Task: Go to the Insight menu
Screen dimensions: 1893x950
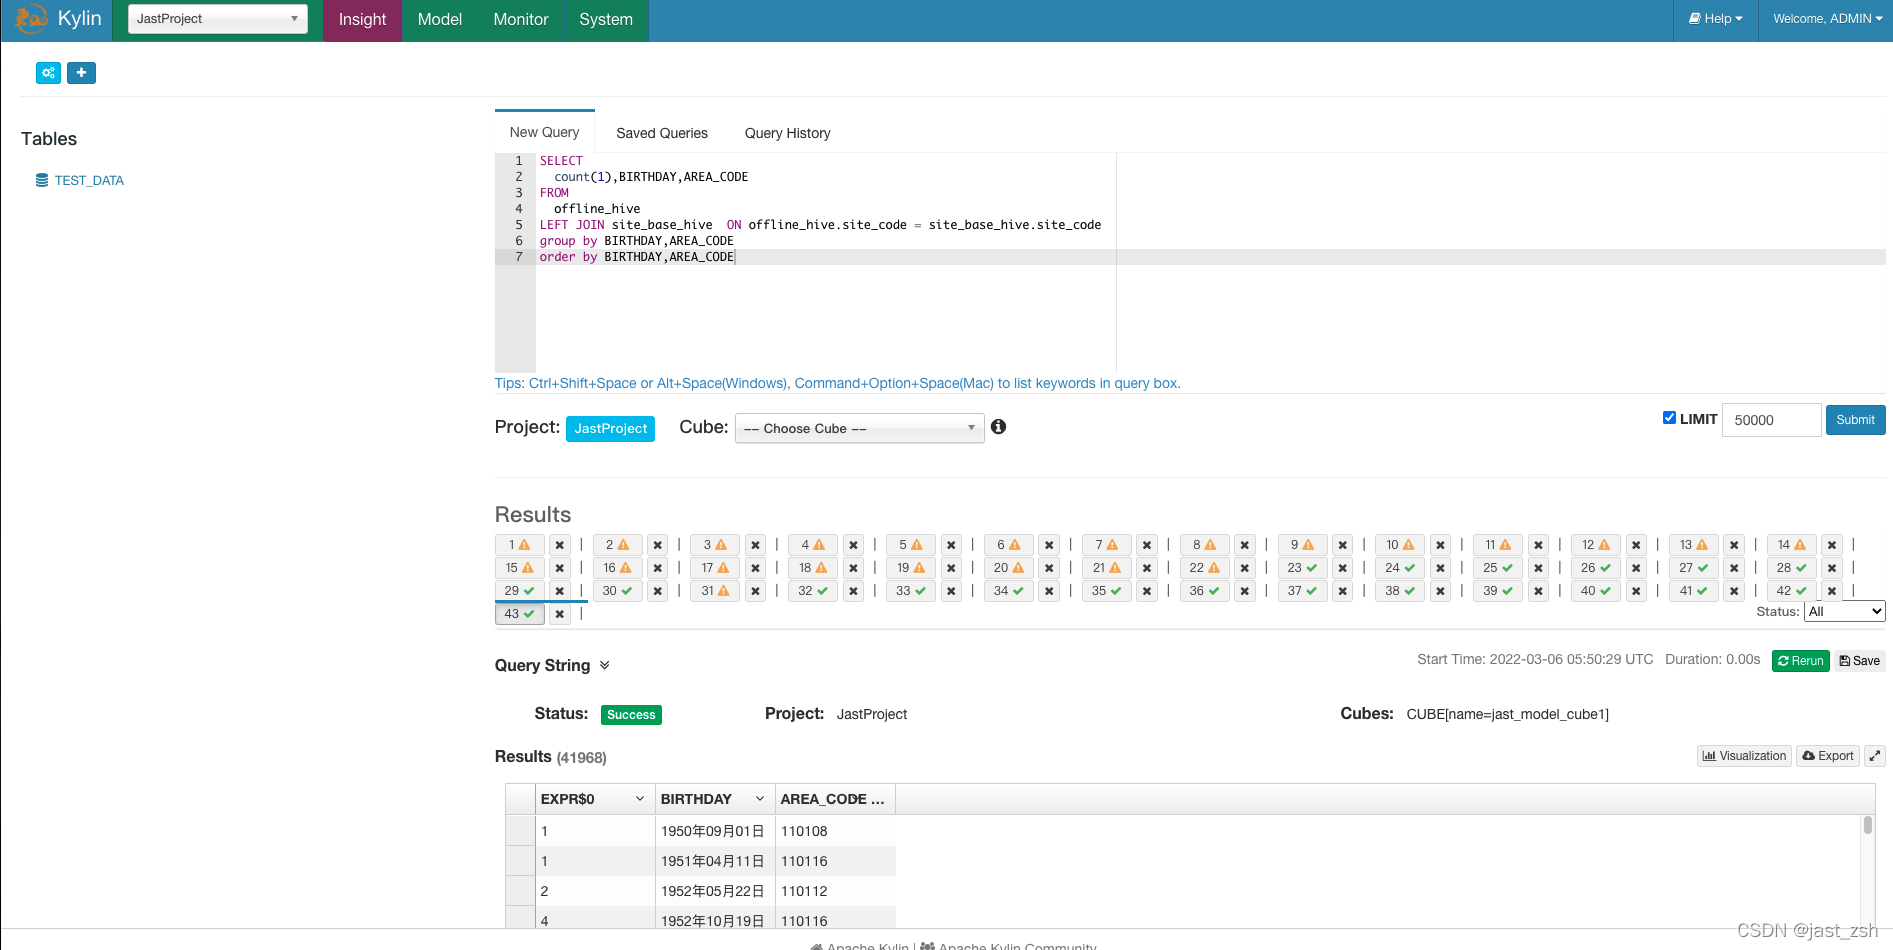Action: click(x=362, y=20)
